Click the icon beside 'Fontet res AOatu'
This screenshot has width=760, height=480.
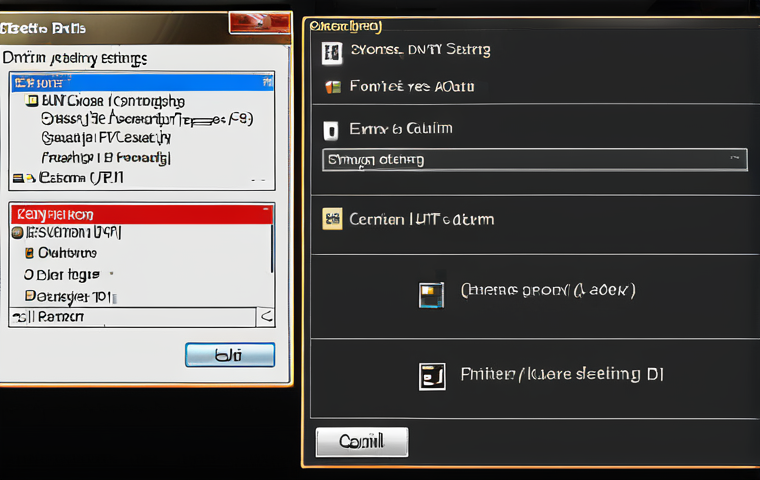tap(333, 87)
